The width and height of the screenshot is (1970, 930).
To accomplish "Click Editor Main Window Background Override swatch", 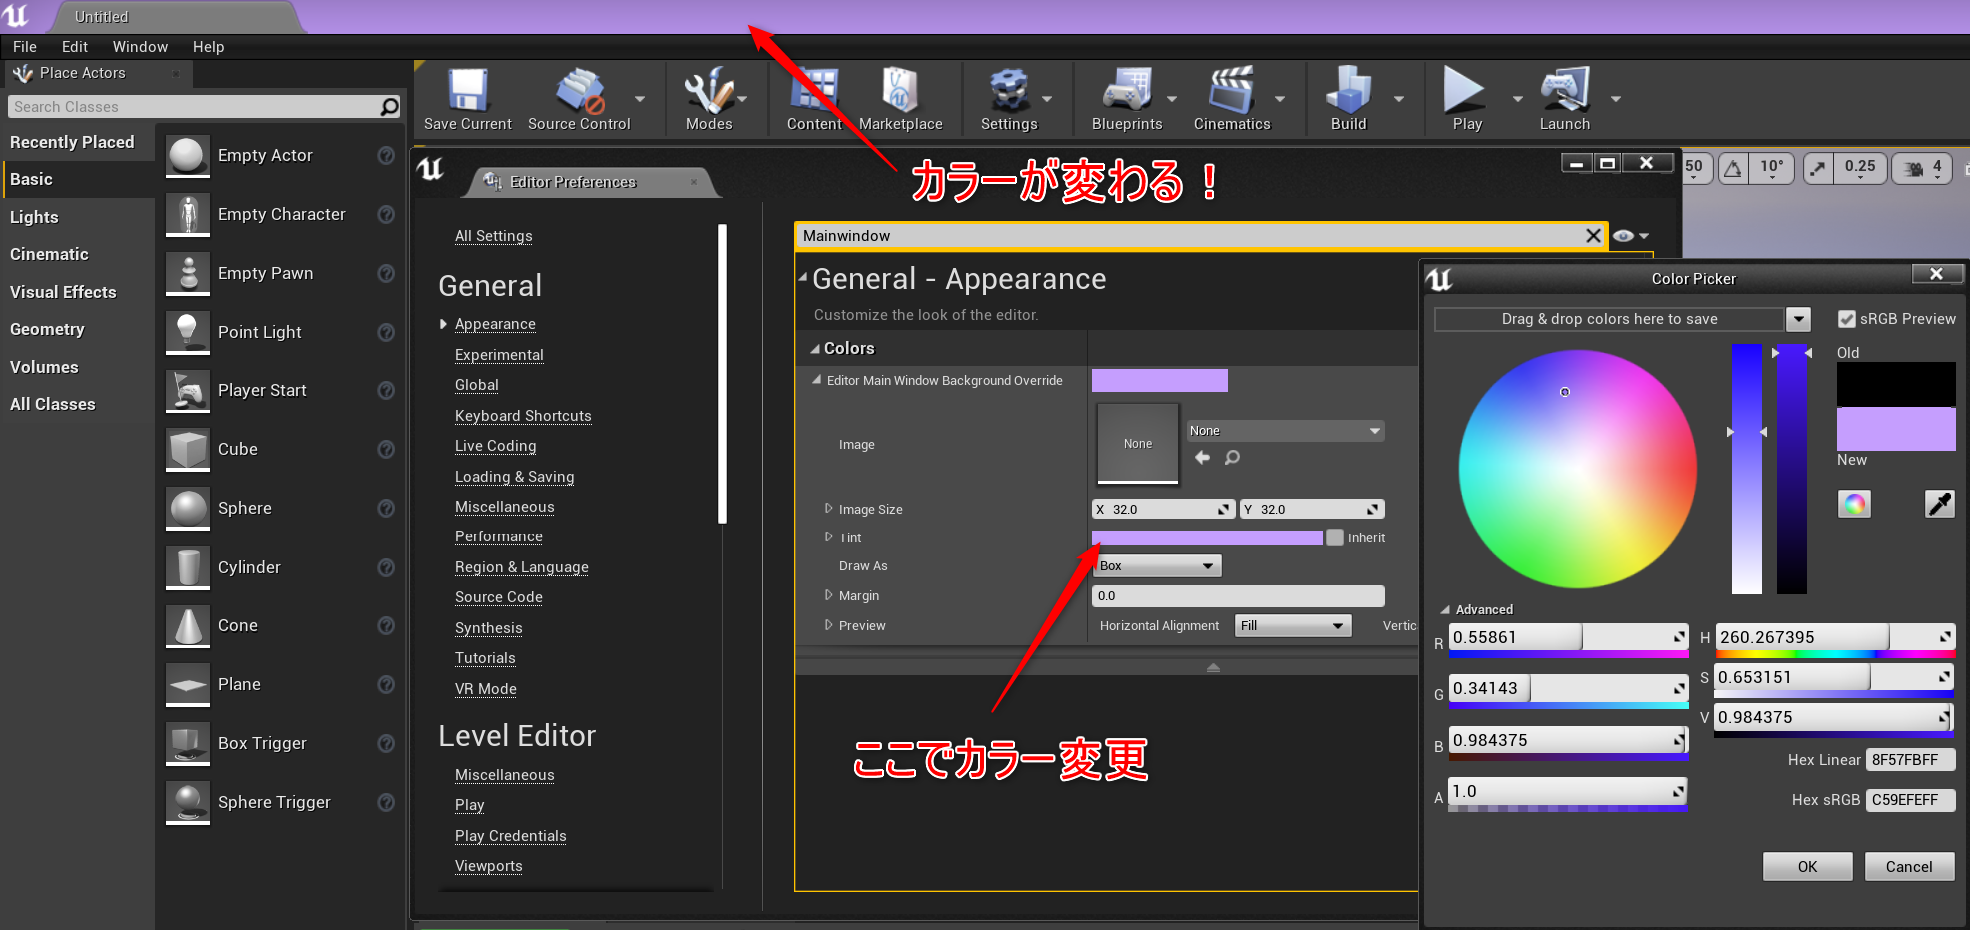I will 1159,380.
